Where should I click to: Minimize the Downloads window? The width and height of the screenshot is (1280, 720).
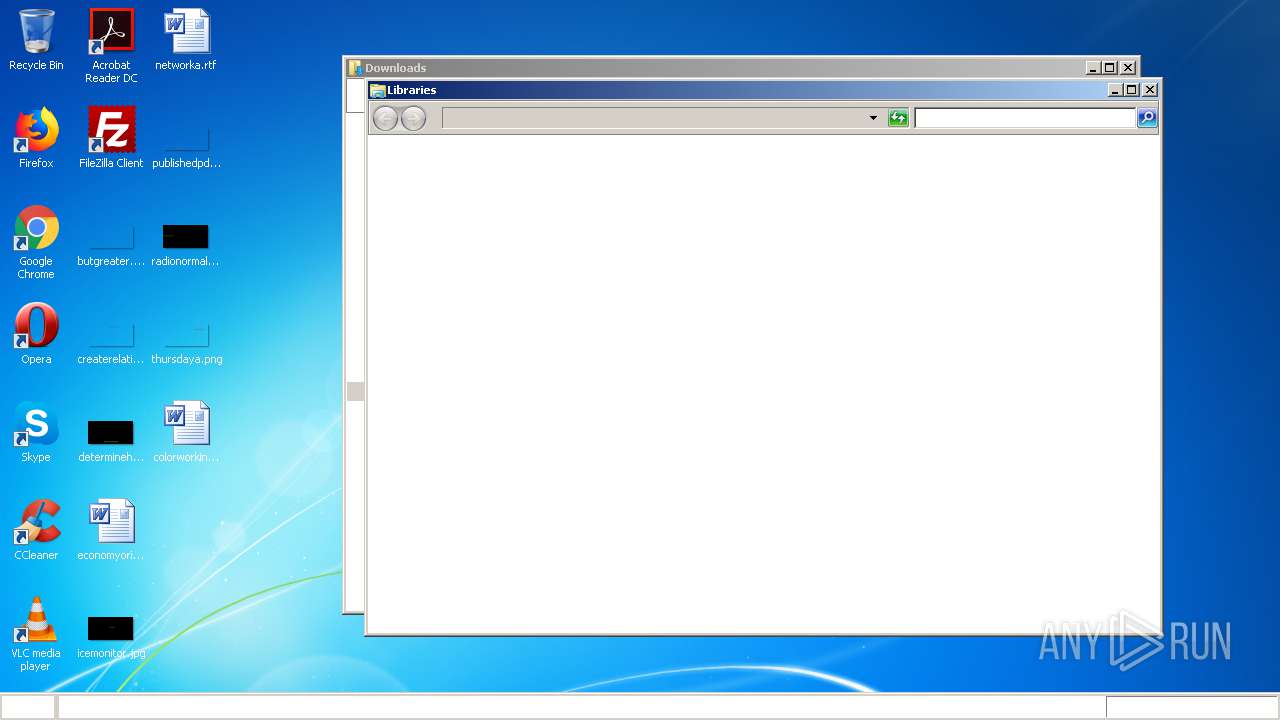point(1093,68)
